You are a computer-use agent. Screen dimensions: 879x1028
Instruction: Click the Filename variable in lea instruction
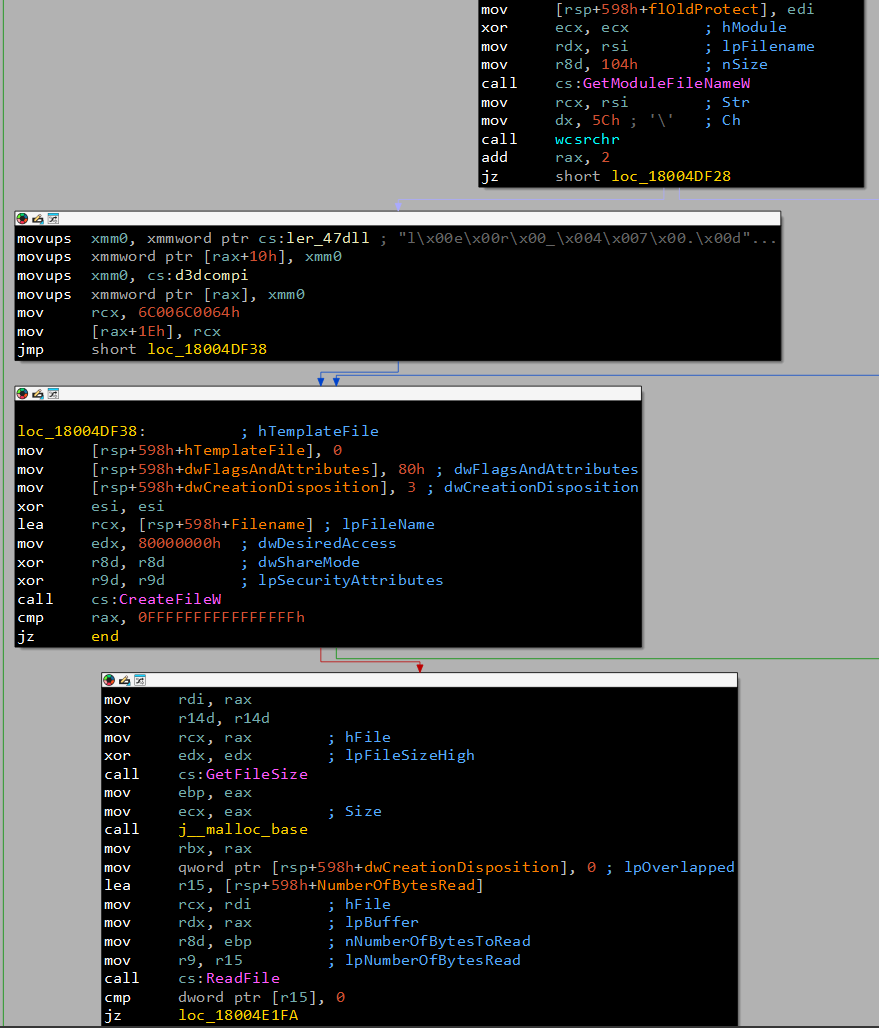(268, 524)
